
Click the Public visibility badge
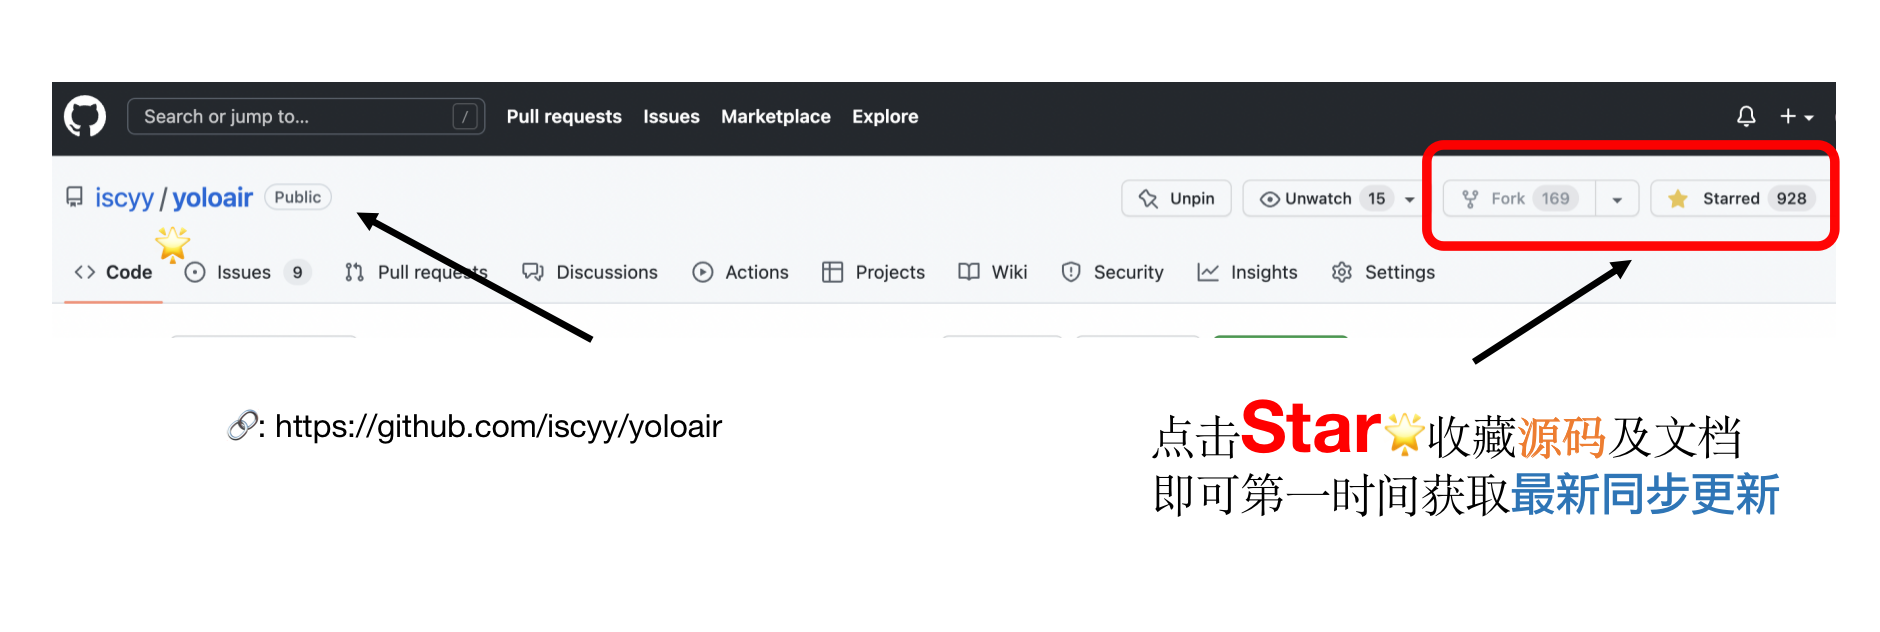click(x=298, y=197)
